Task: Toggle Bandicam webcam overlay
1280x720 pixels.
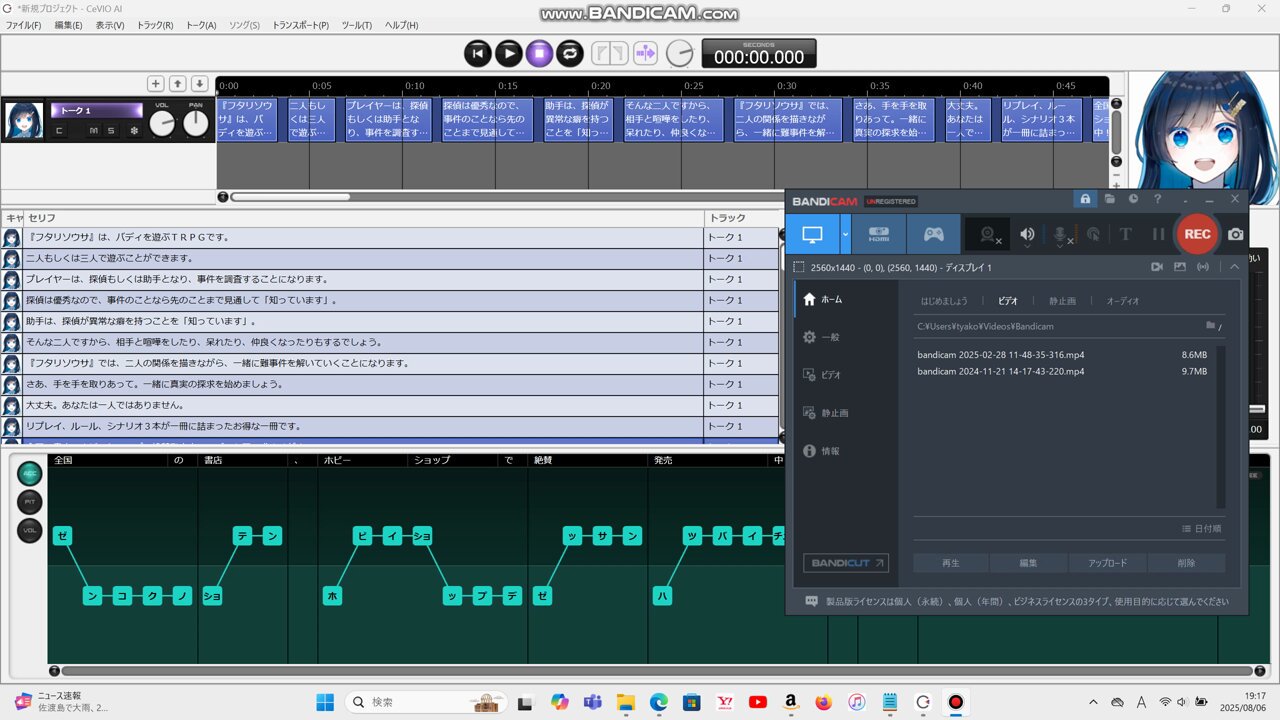Action: [988, 234]
